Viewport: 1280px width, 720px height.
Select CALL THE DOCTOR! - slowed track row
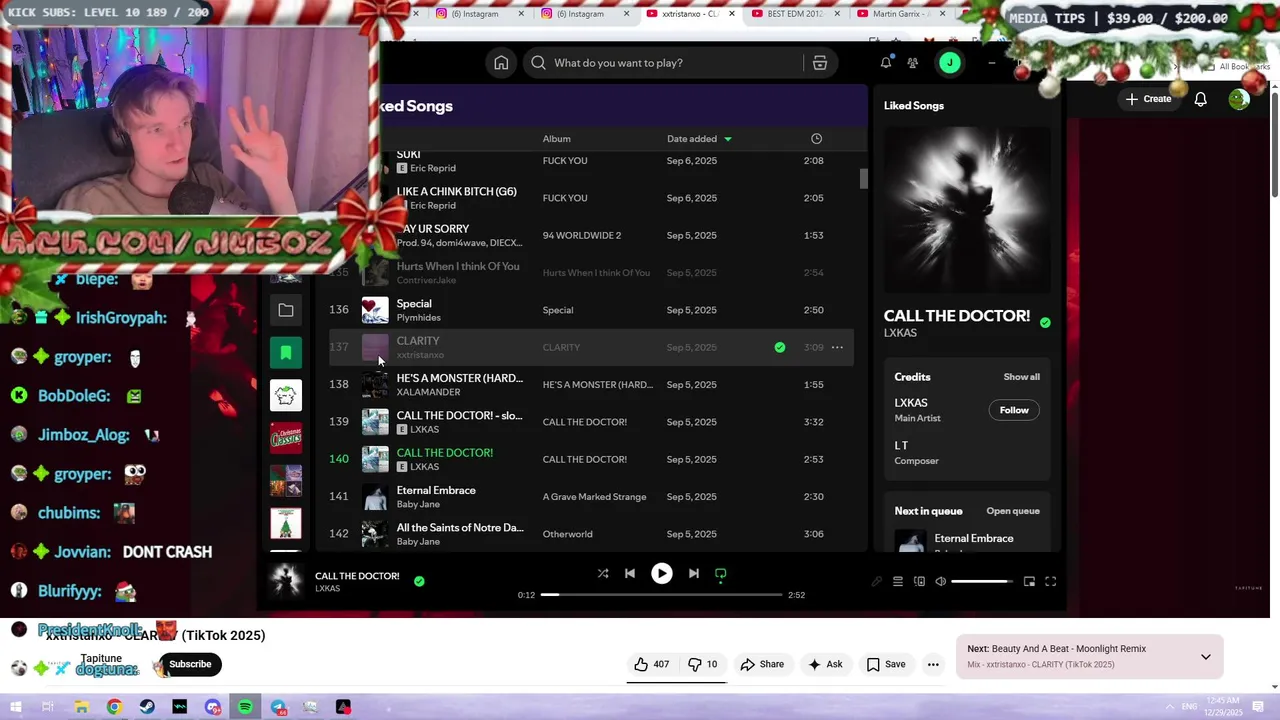[592, 422]
